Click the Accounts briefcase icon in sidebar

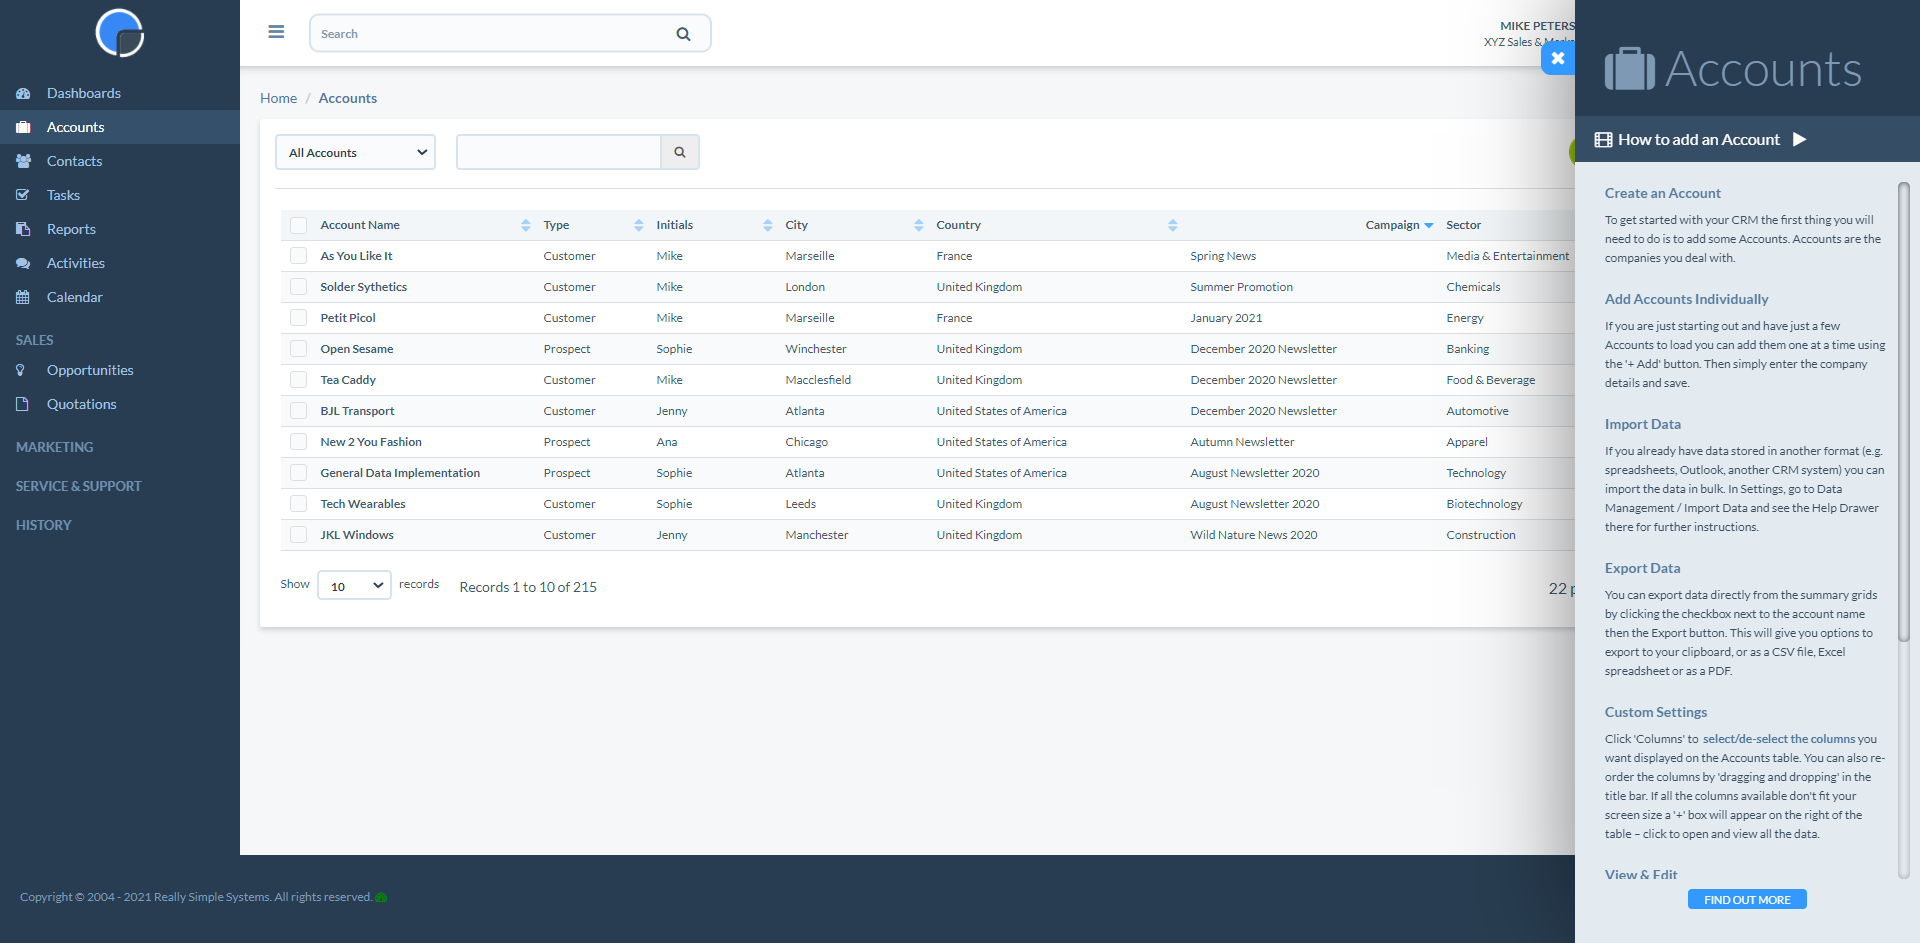click(23, 127)
